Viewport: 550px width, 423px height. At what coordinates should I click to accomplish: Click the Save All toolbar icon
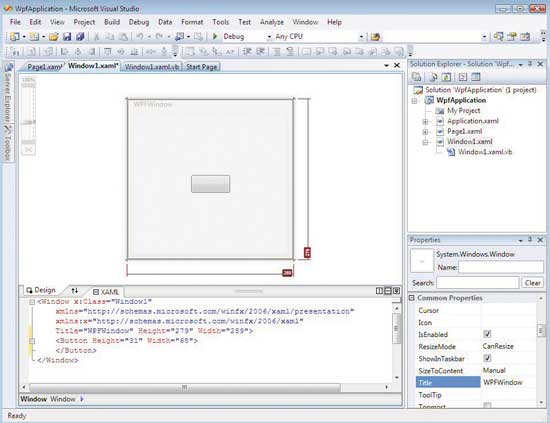(80, 36)
